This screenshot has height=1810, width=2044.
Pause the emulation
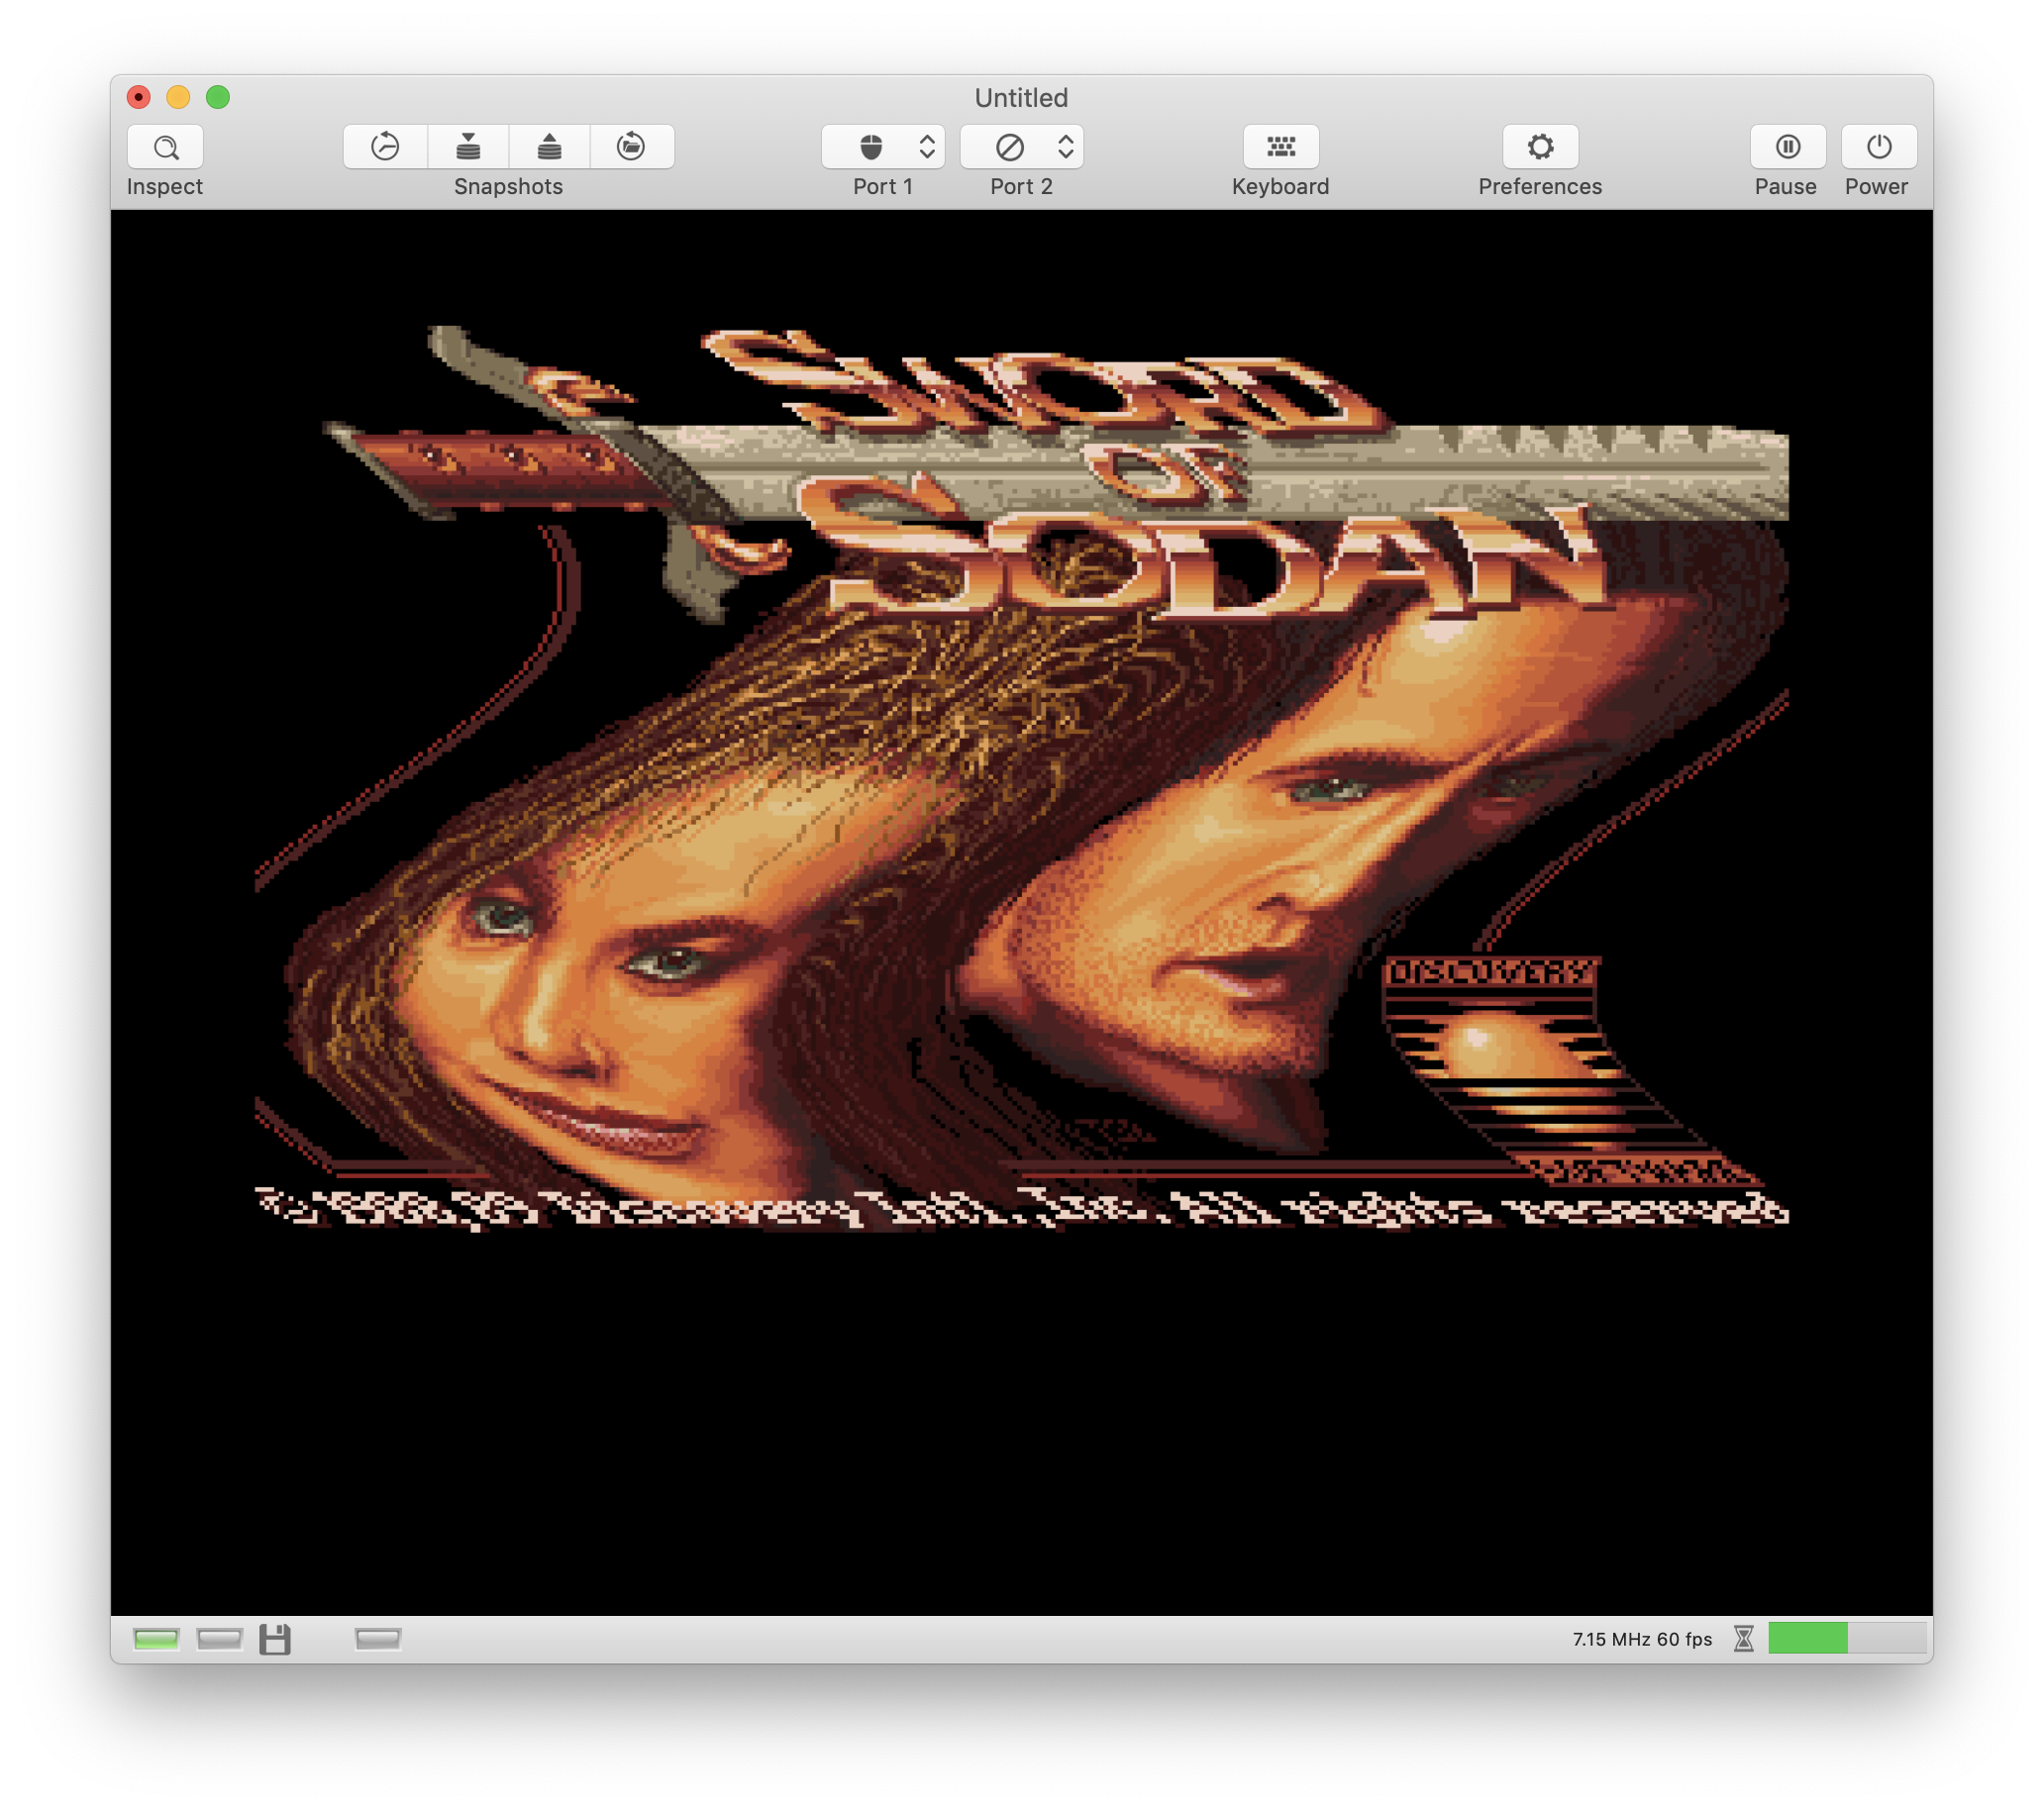tap(1788, 147)
